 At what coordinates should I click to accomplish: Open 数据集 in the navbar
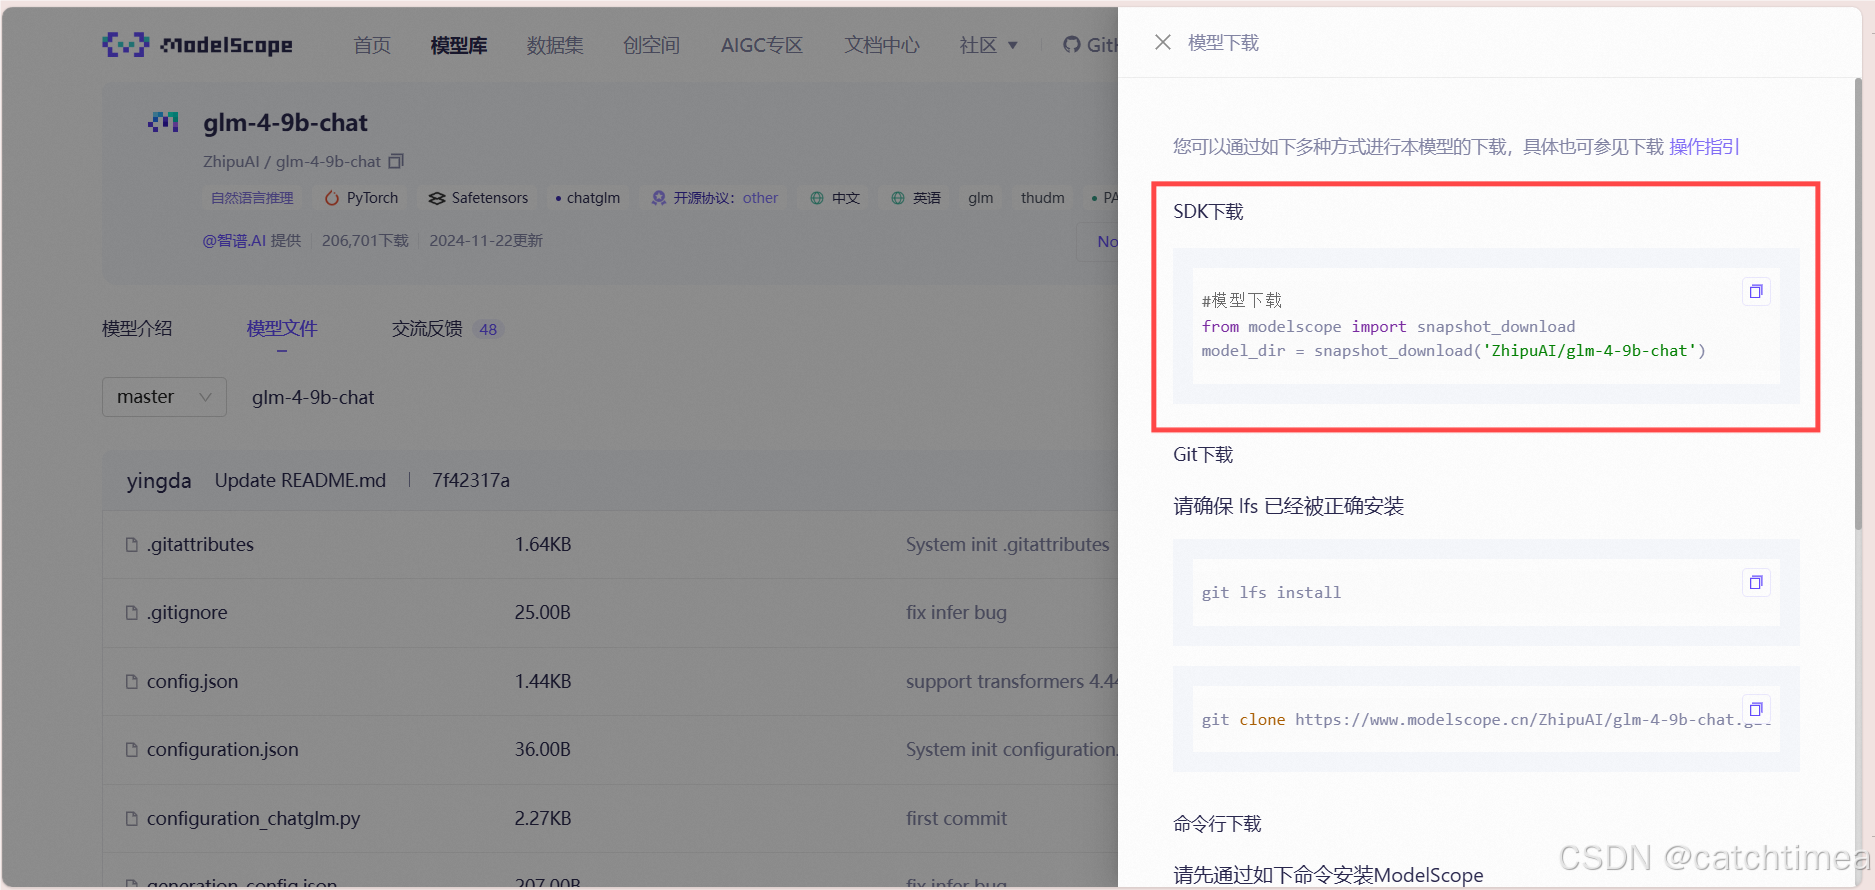click(555, 45)
